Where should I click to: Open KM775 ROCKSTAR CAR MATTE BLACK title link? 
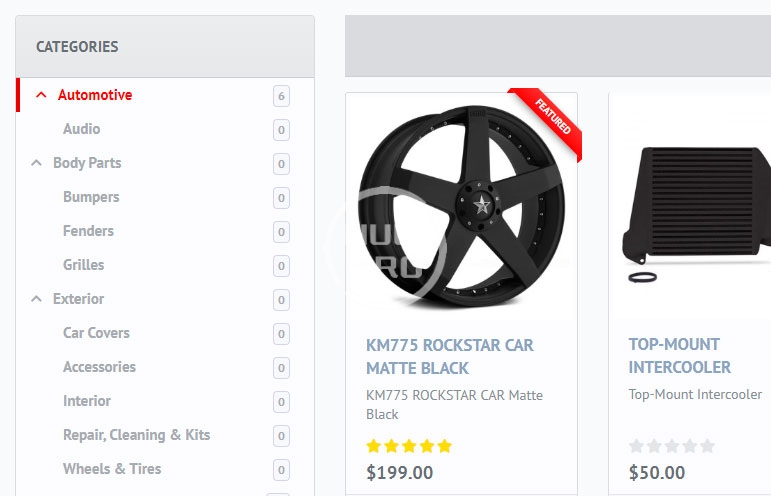pos(450,356)
